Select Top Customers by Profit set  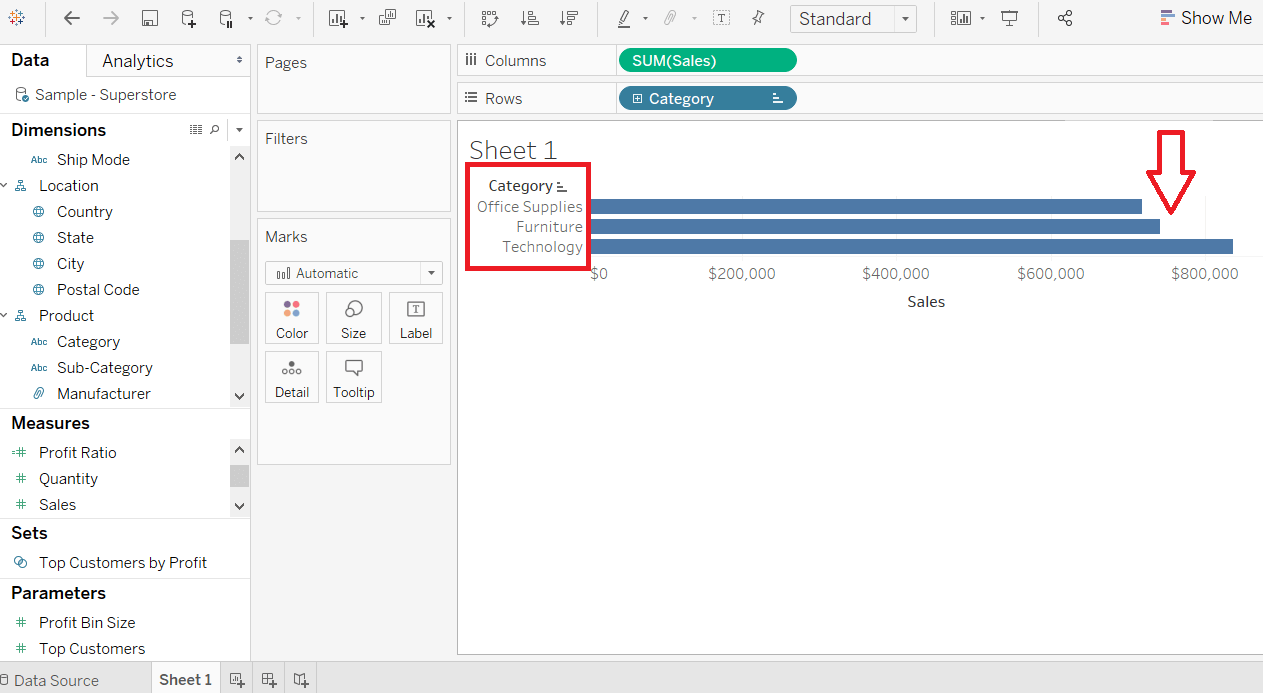[x=123, y=563]
